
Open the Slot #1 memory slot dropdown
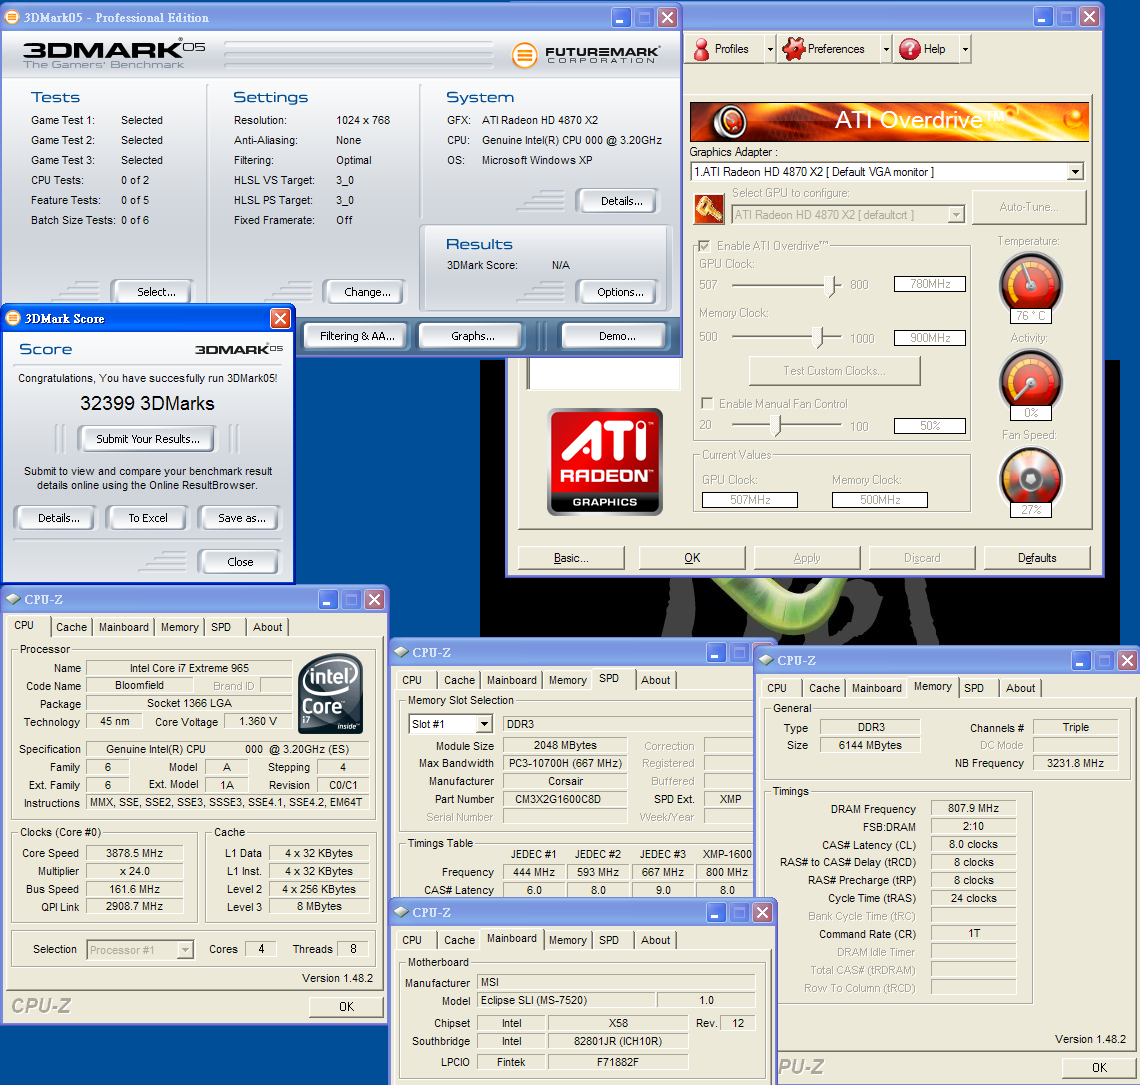(x=484, y=724)
